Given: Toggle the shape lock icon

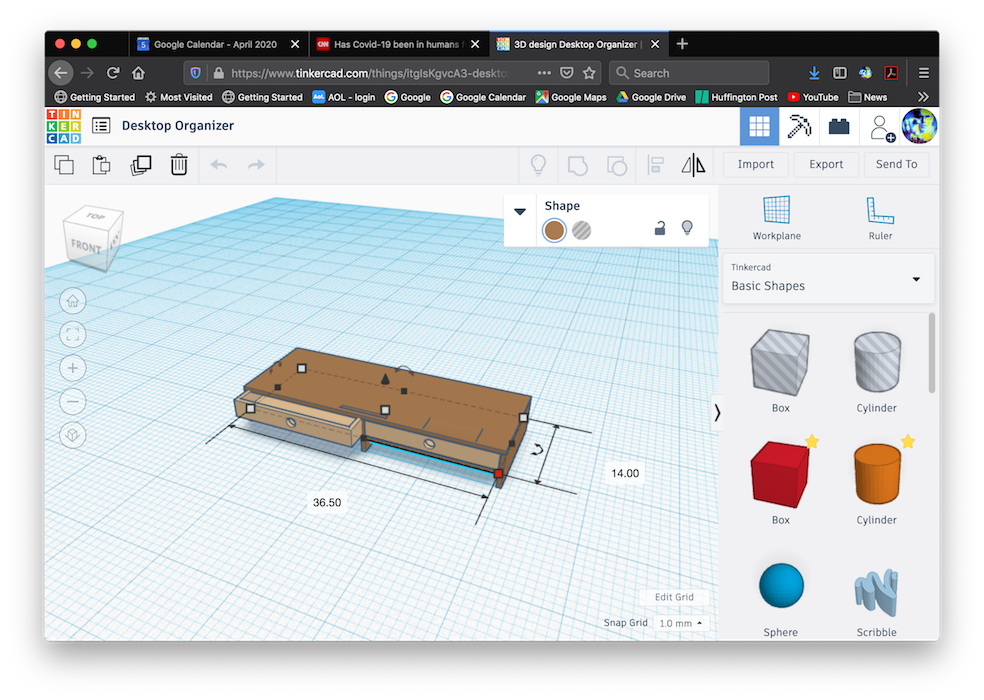Looking at the screenshot, I should [660, 228].
